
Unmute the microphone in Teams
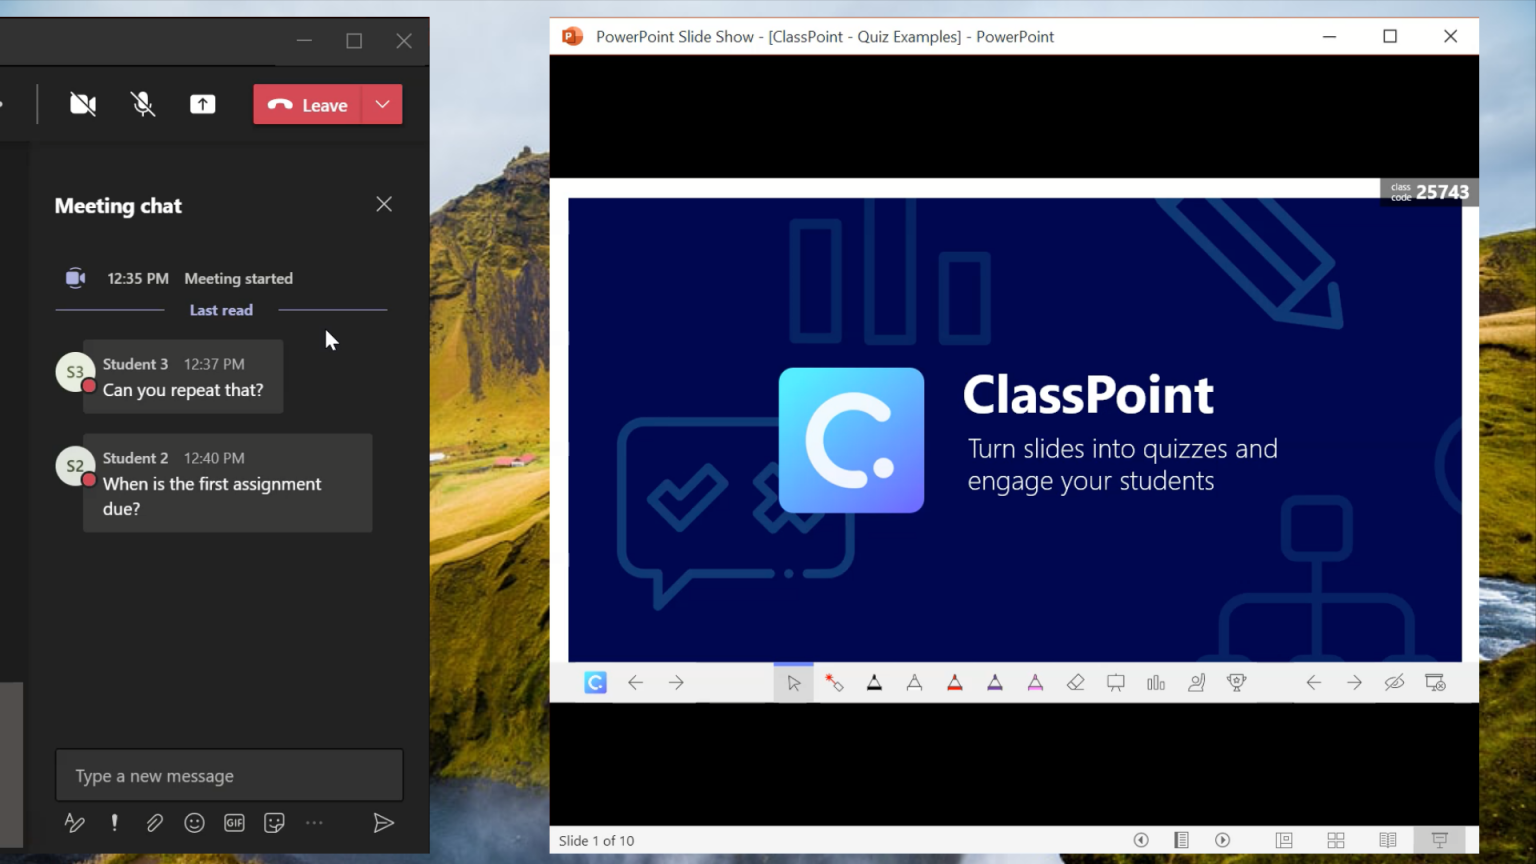[142, 103]
